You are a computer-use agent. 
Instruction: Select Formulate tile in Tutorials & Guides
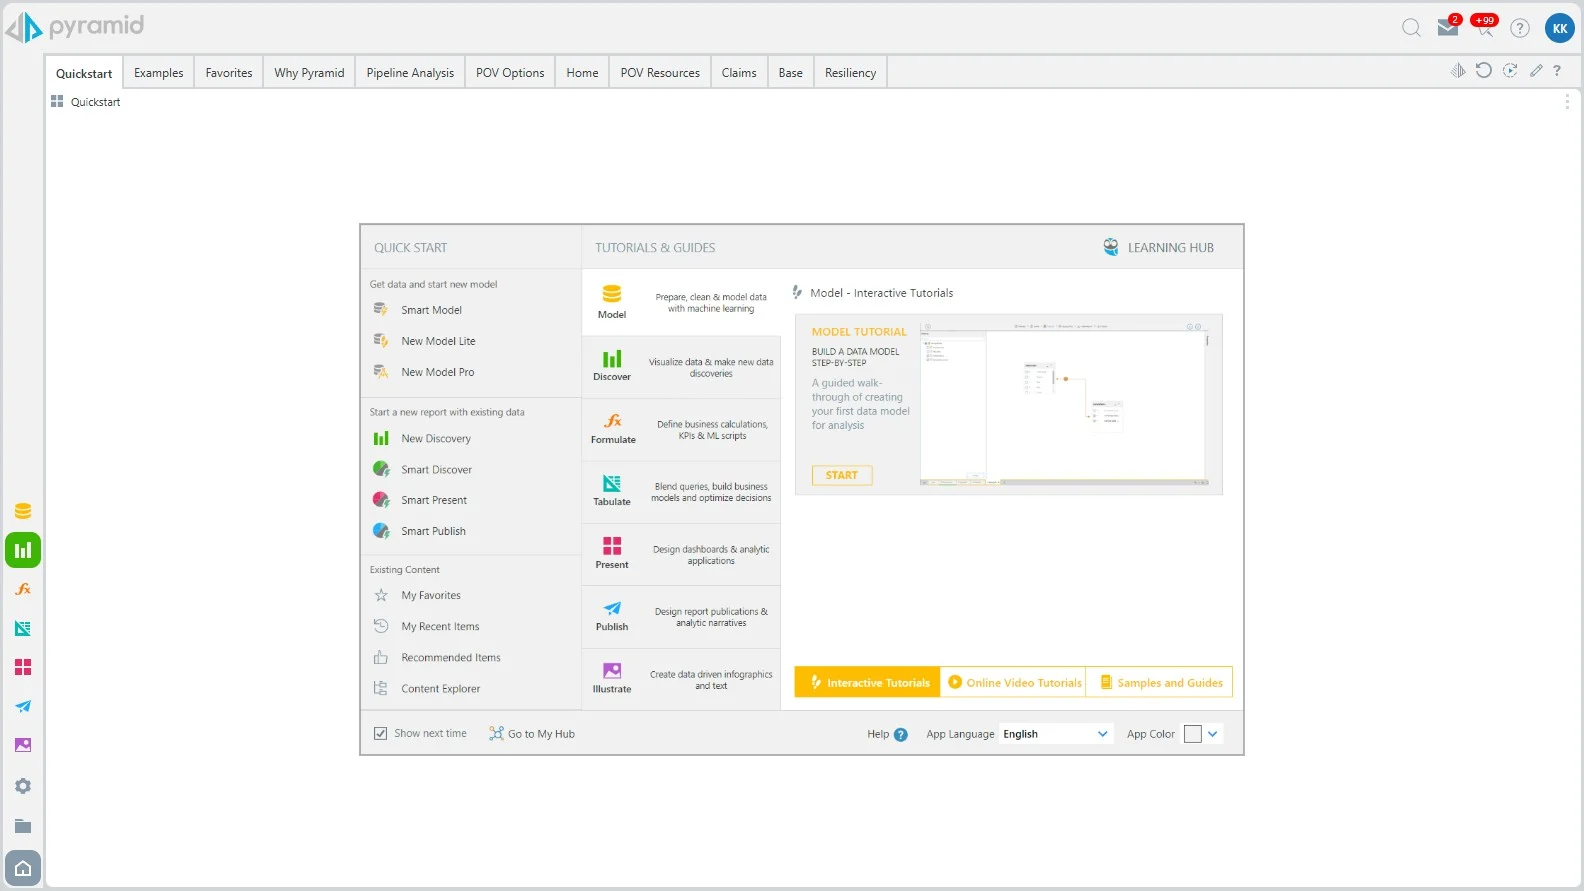(681, 429)
